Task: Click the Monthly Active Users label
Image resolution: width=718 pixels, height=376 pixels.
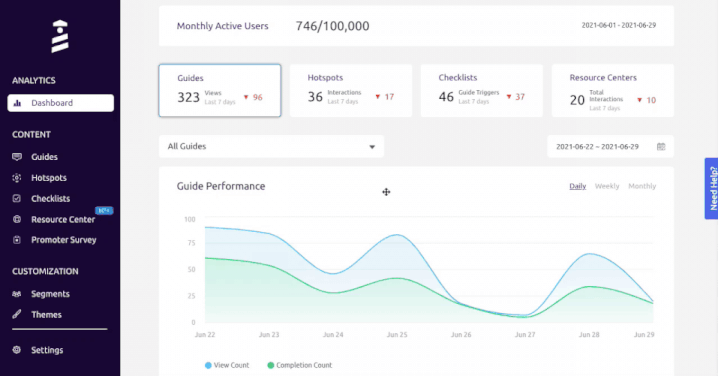Action: [223, 26]
